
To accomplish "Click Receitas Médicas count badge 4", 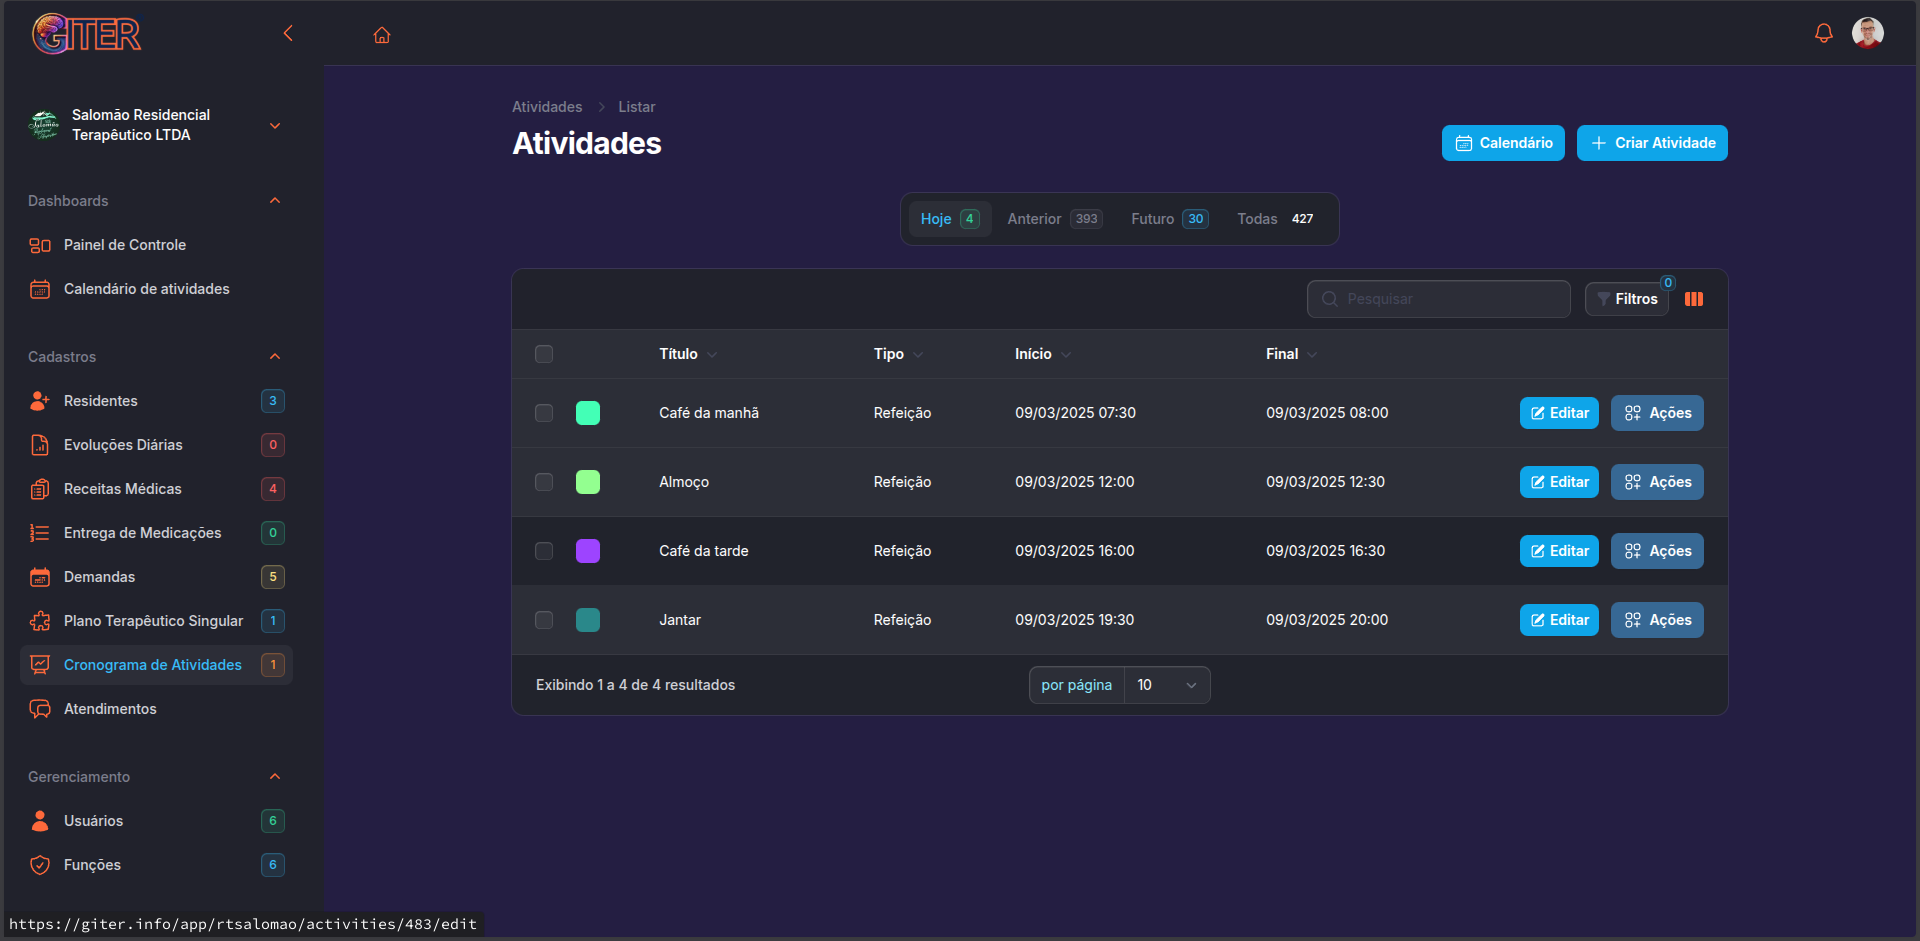I will click(273, 489).
